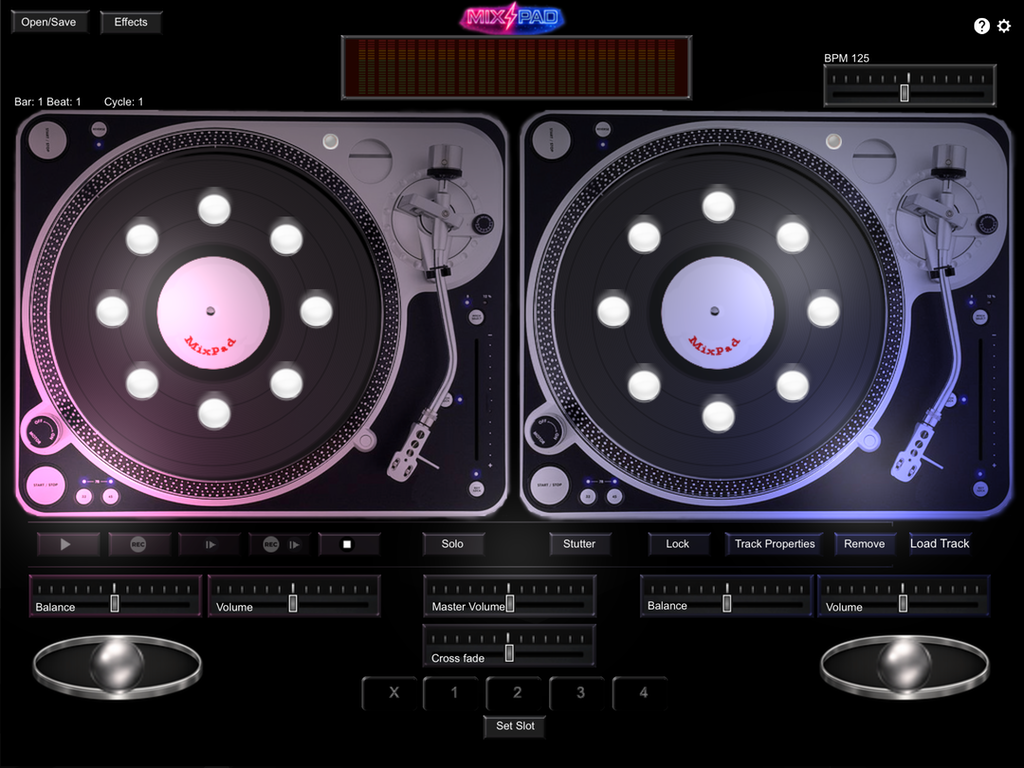Open the settings gear icon

point(1004,25)
